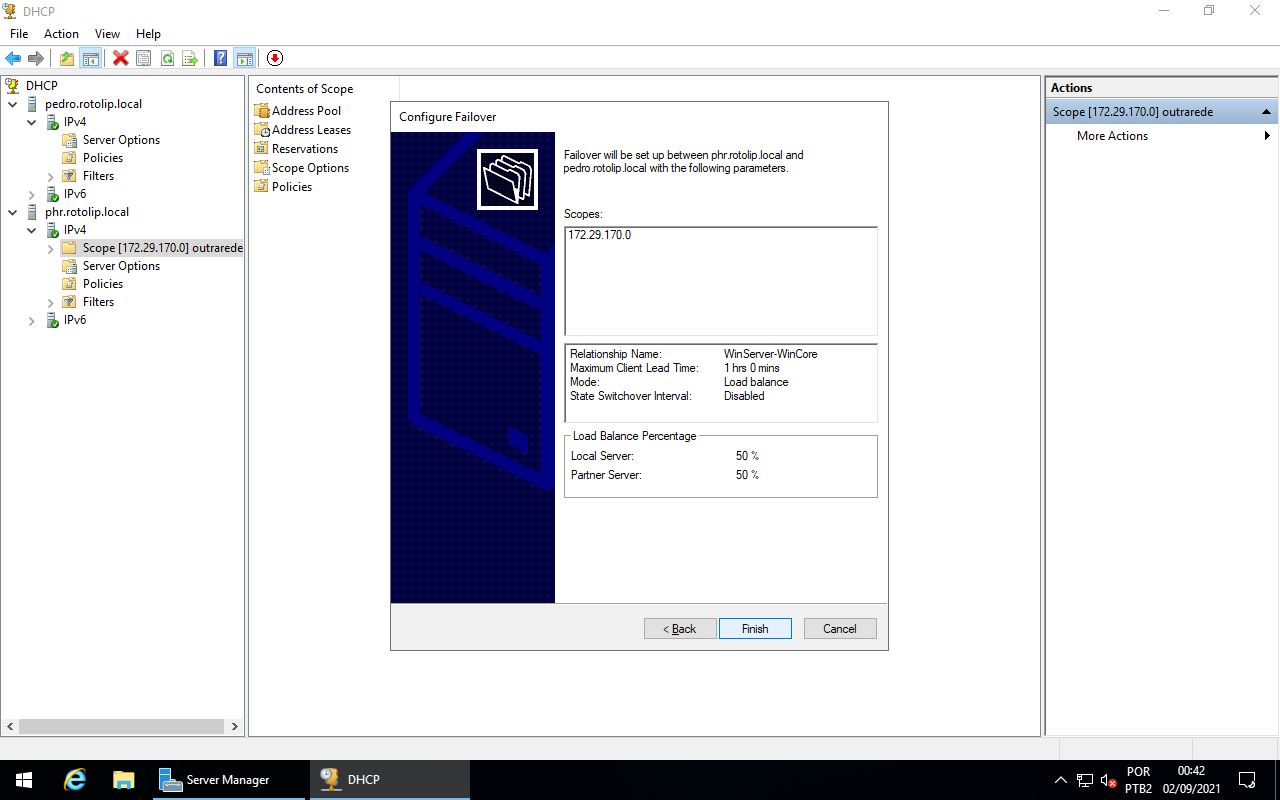This screenshot has height=800, width=1280.
Task: Click the Delete (red X) toolbar icon
Action: coord(120,57)
